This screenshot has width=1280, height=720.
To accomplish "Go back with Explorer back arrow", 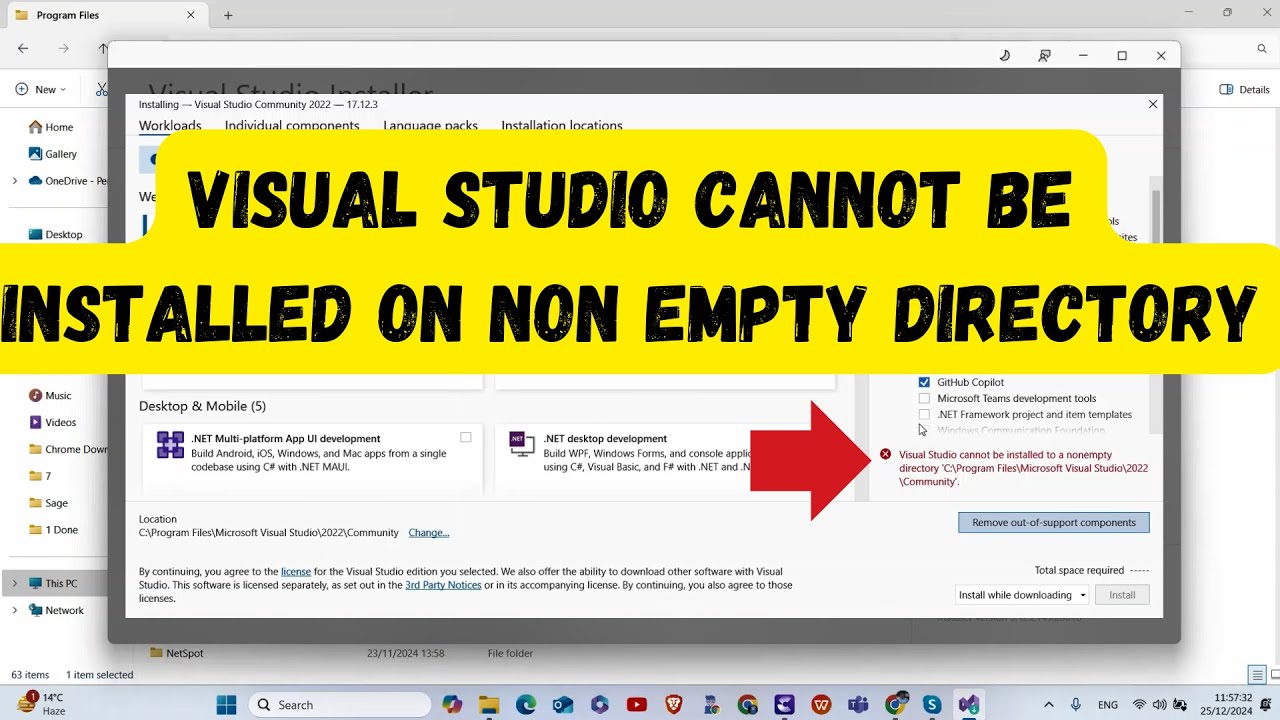I will click(23, 48).
